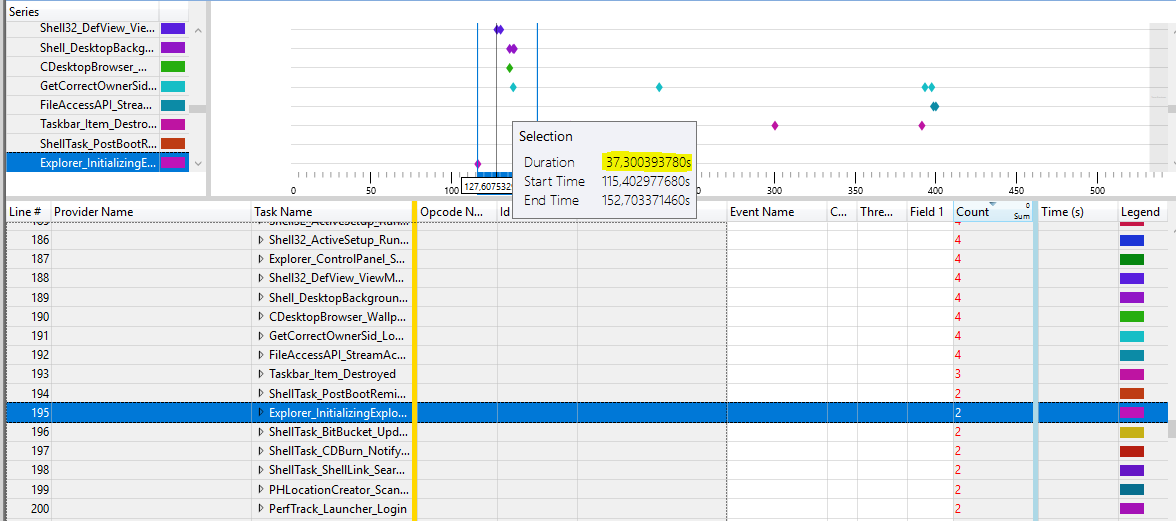Screen dimensions: 1176x521
Task: Click scroll-down arrow of Series list
Action: pos(198,163)
